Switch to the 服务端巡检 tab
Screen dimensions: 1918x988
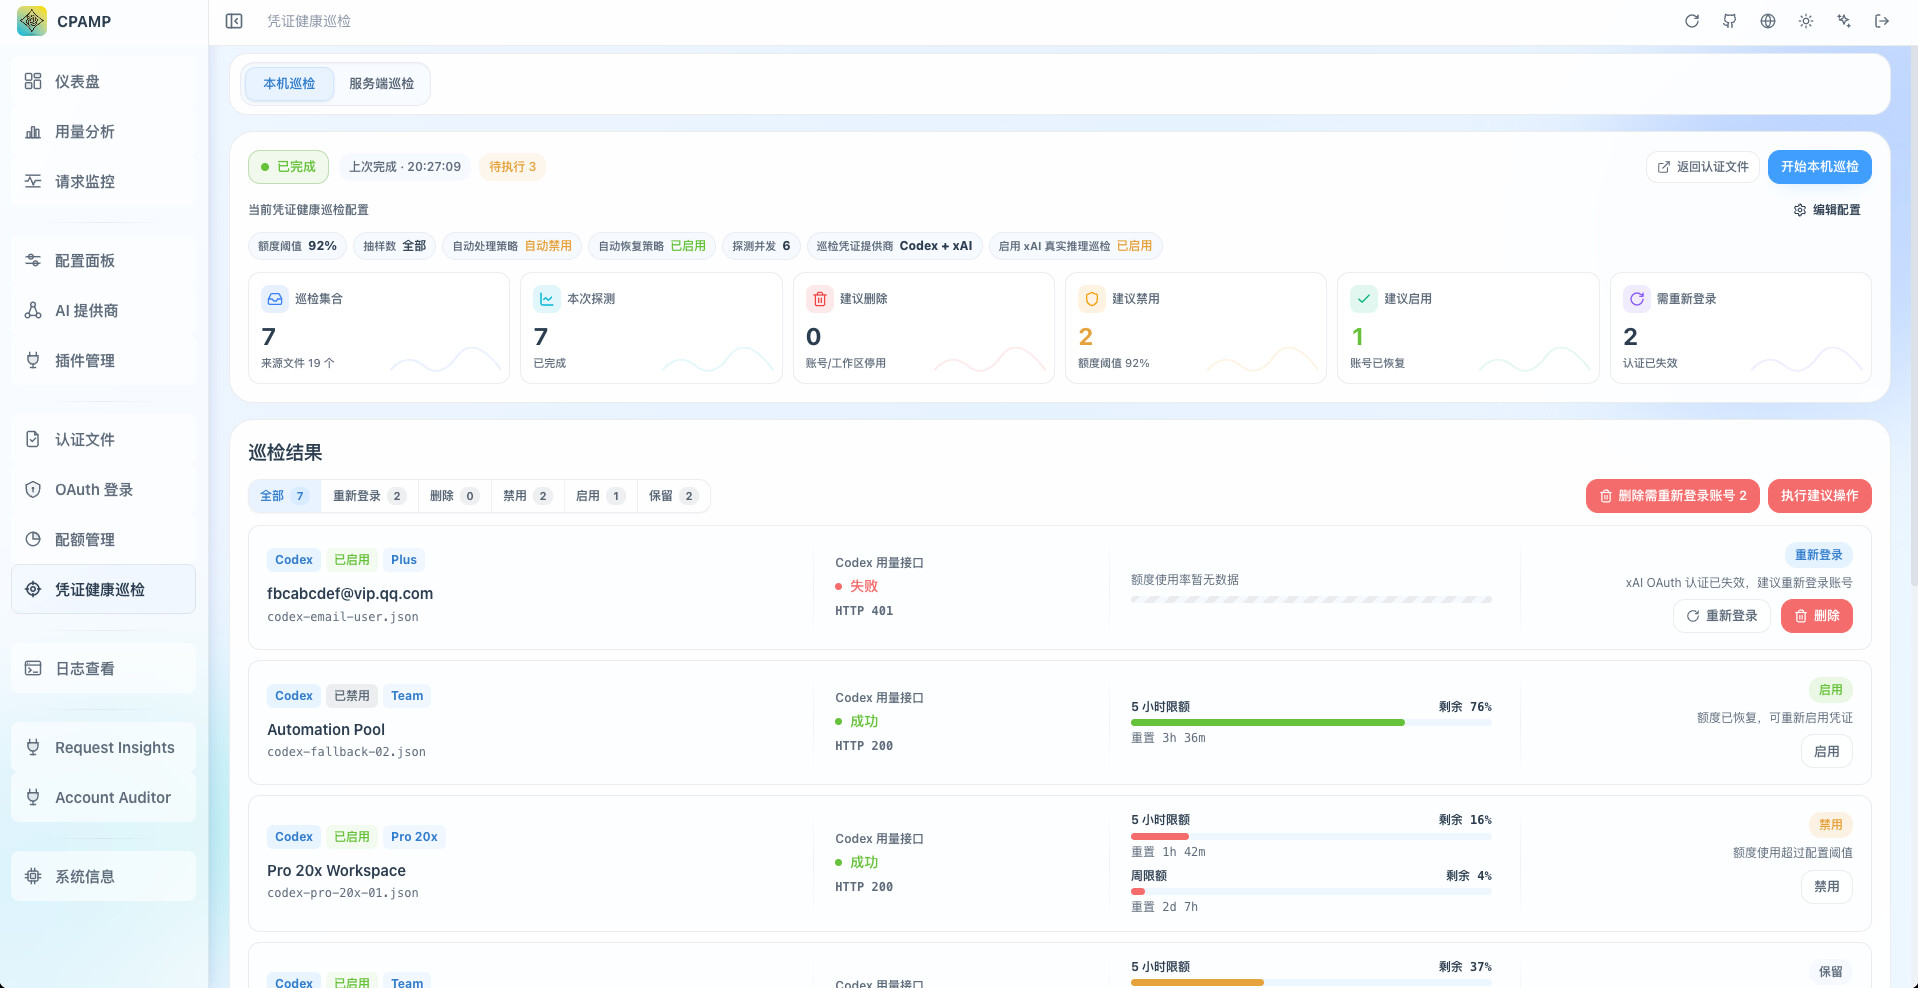tap(381, 84)
